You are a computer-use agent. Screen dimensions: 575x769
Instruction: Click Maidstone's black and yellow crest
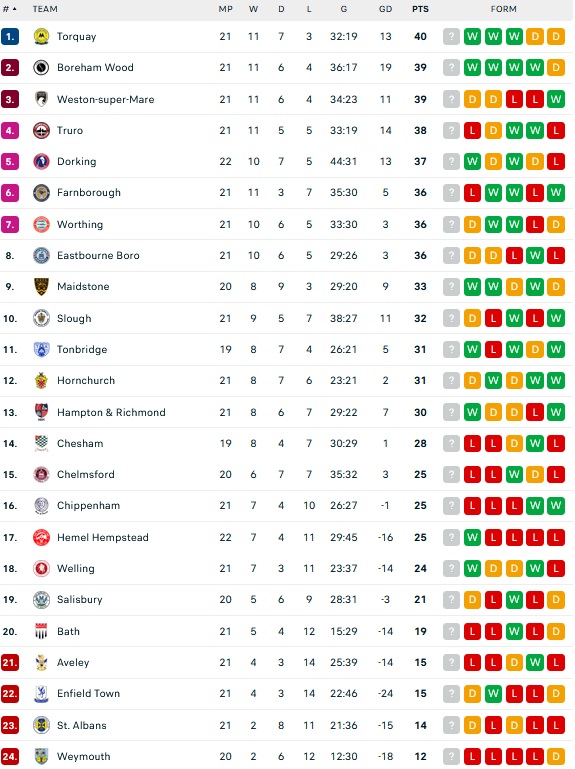click(x=41, y=286)
